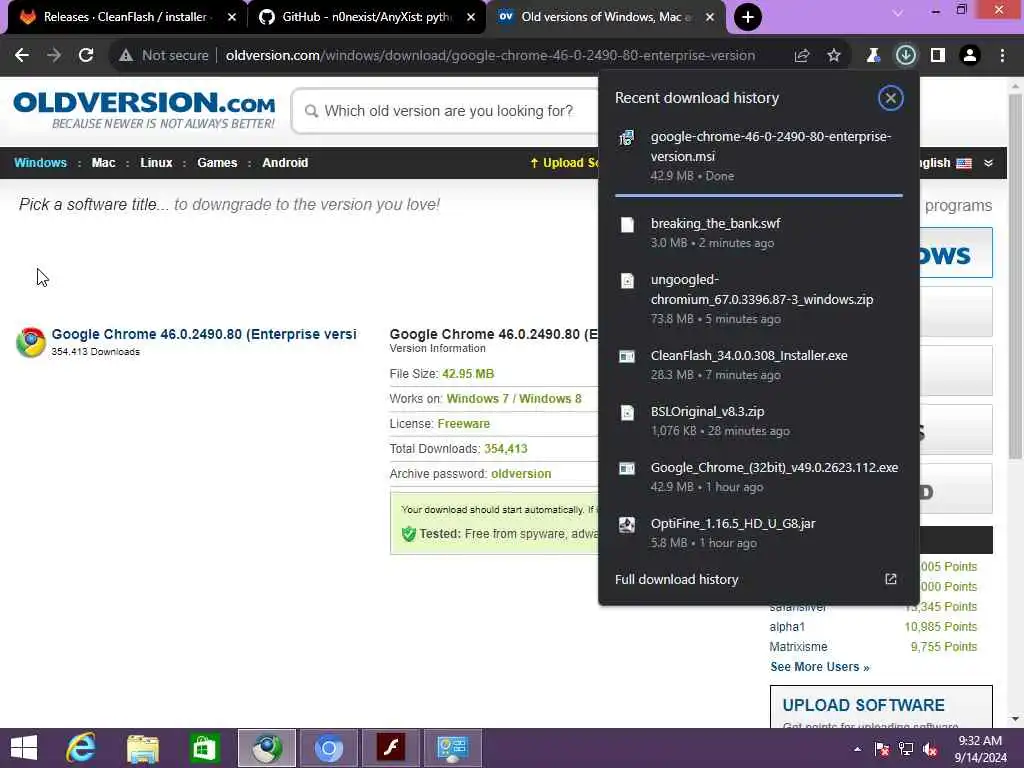This screenshot has width=1024, height=768.
Task: Open the Not secure site info
Action: [x=163, y=56]
